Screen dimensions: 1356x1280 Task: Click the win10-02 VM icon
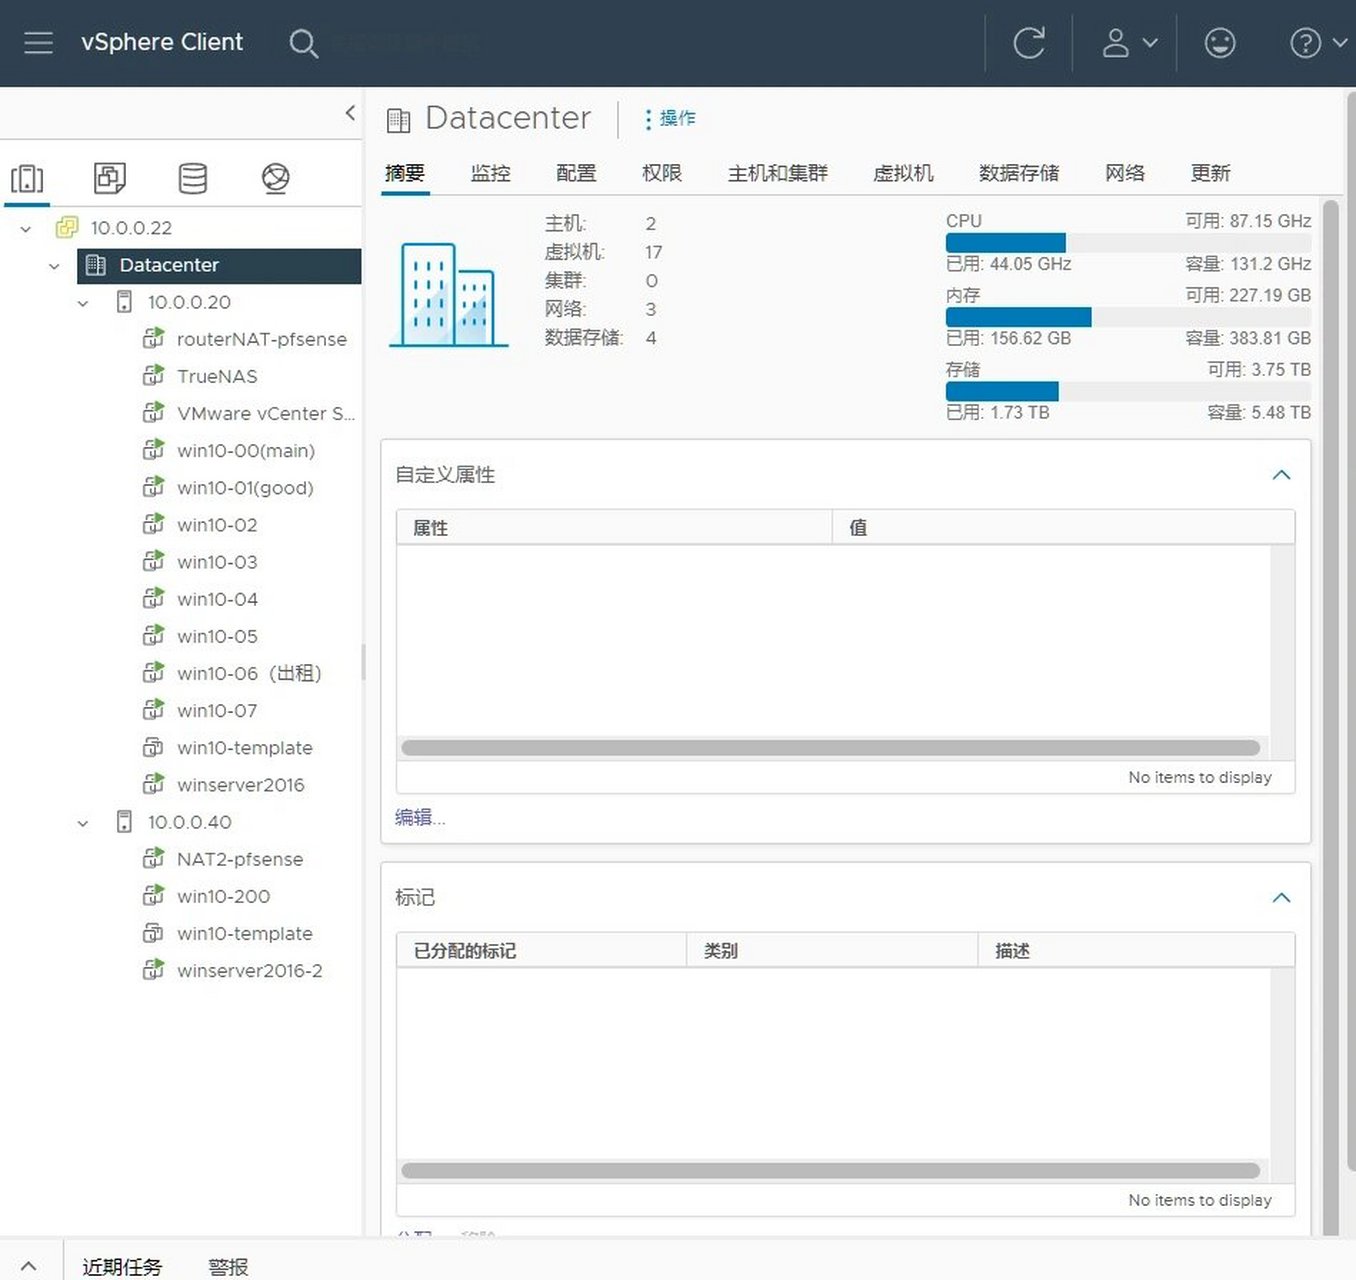153,523
